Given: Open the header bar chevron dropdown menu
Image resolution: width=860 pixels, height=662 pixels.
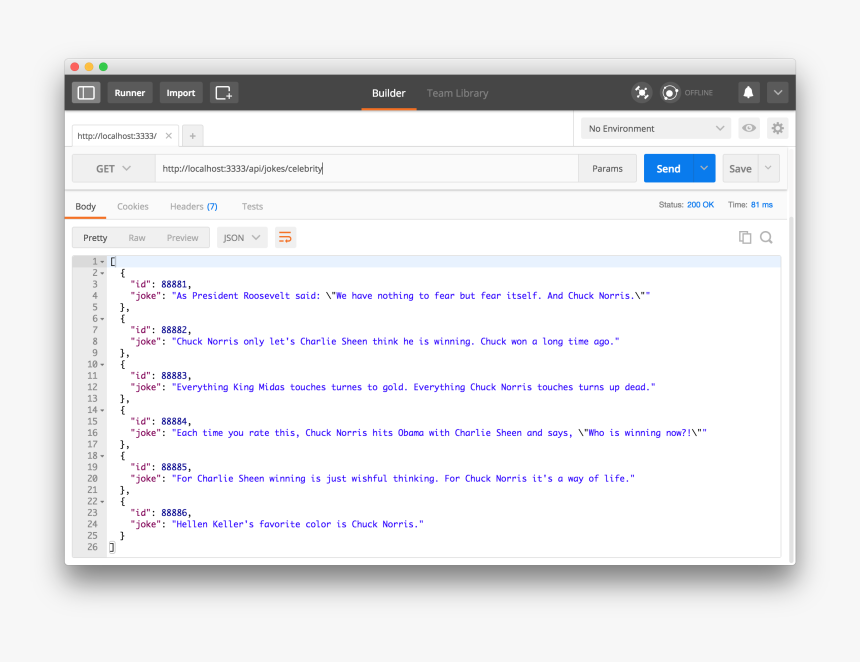Looking at the screenshot, I should [x=778, y=92].
